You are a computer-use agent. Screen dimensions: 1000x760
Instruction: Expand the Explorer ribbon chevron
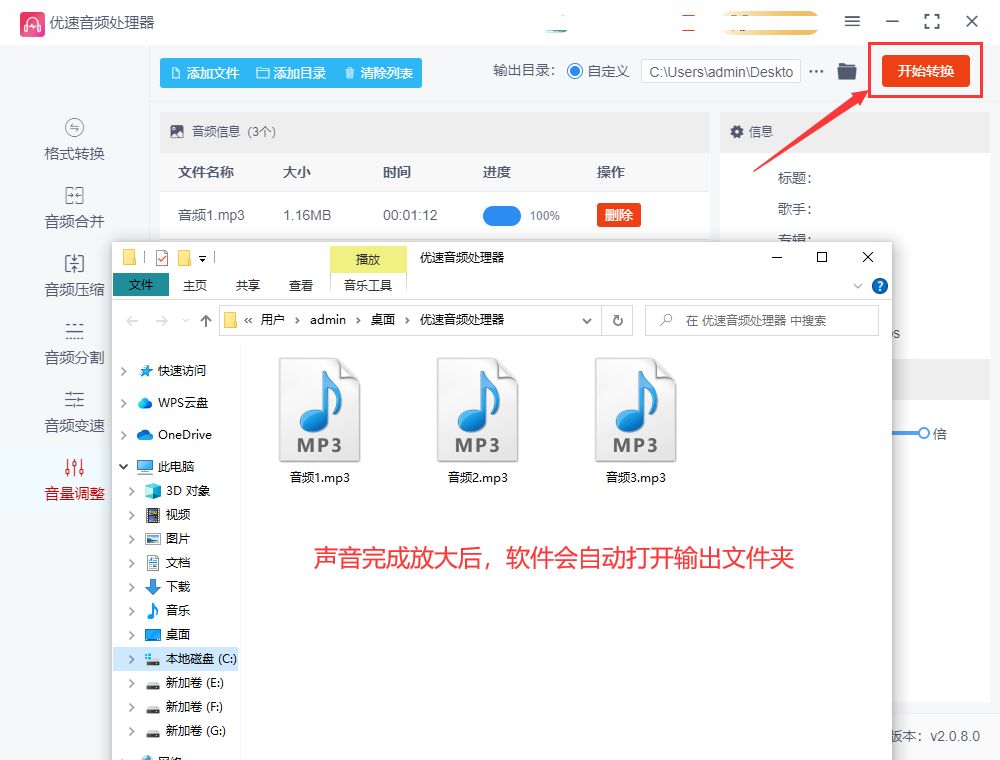(858, 286)
